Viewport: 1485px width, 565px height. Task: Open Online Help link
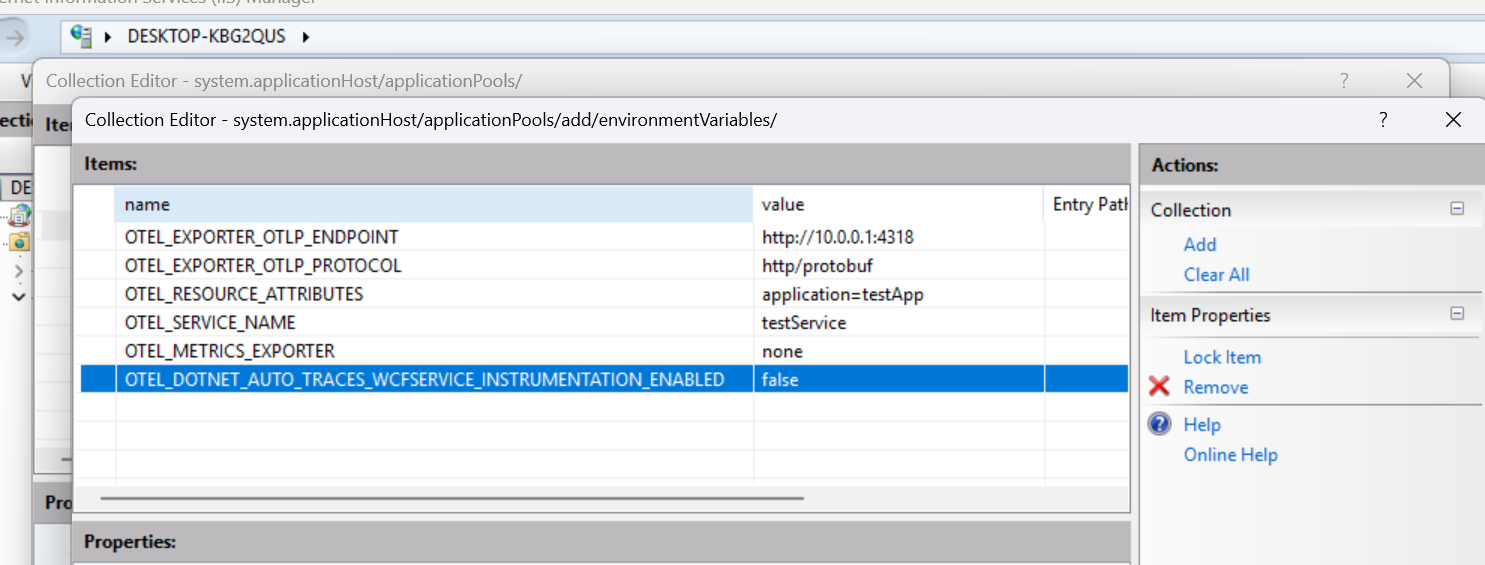pos(1230,455)
